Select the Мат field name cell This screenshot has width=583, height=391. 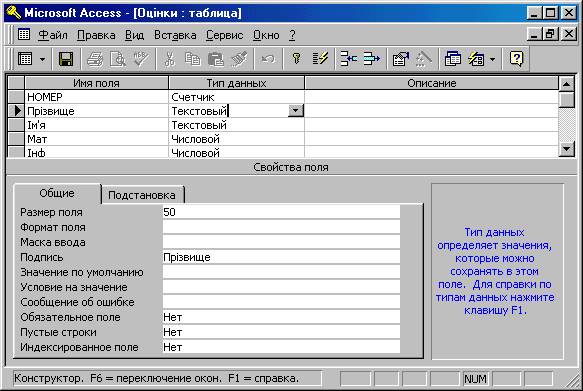(96, 139)
